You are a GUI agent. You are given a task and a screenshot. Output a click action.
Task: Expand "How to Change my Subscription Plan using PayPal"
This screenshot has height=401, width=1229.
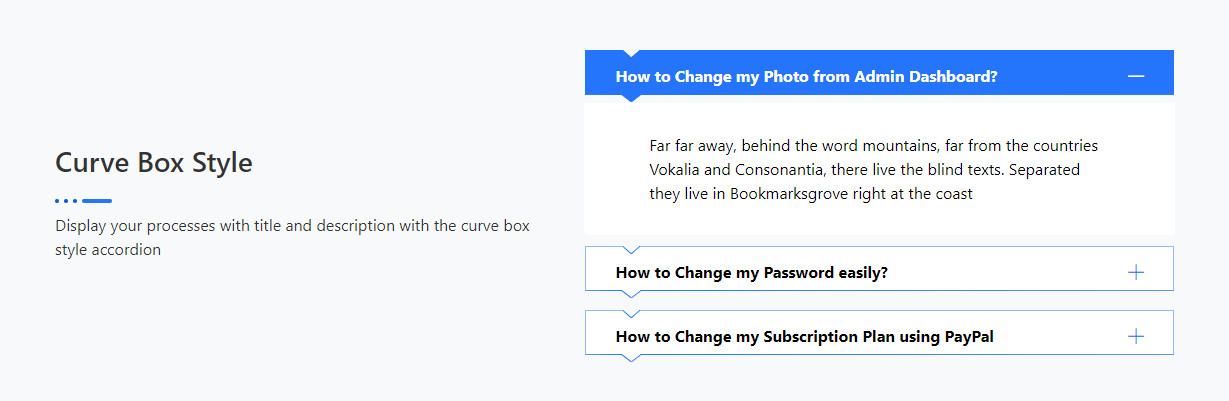pos(804,337)
